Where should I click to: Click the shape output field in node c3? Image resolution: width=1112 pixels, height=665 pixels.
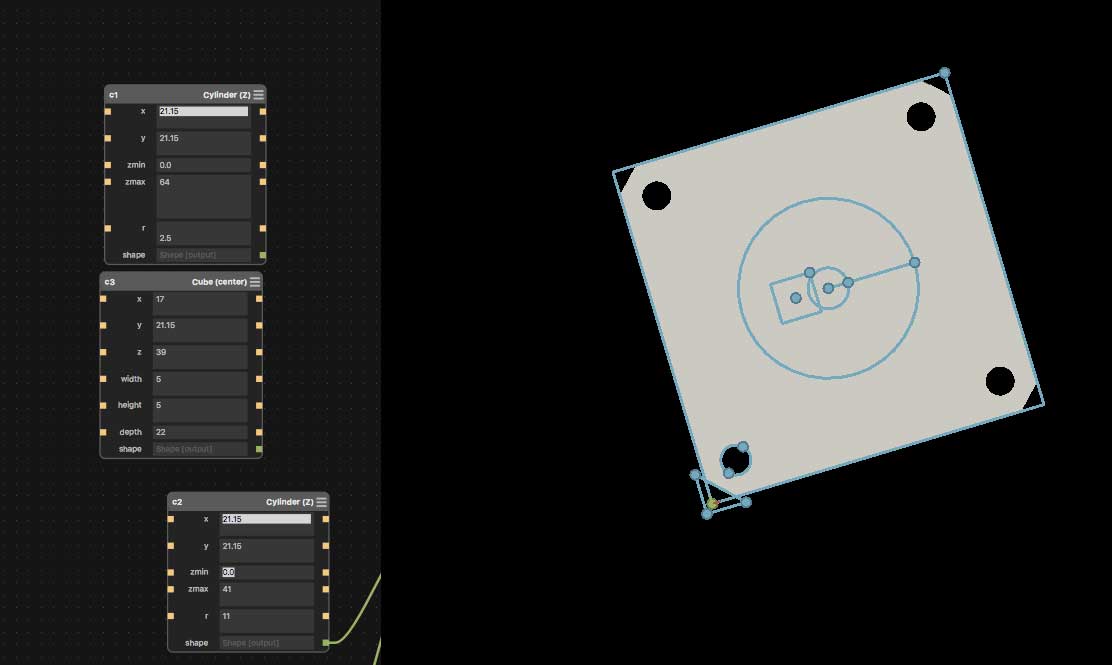click(x=200, y=449)
